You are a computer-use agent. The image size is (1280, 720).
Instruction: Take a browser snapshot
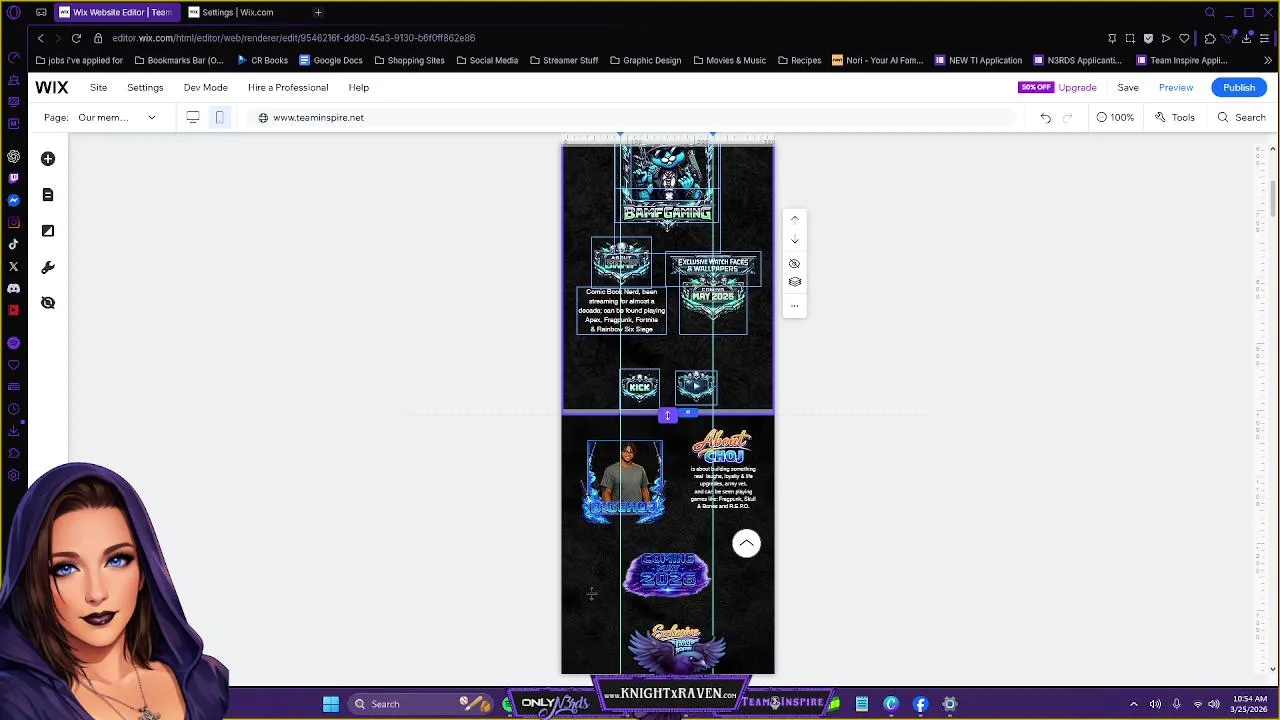point(1130,38)
